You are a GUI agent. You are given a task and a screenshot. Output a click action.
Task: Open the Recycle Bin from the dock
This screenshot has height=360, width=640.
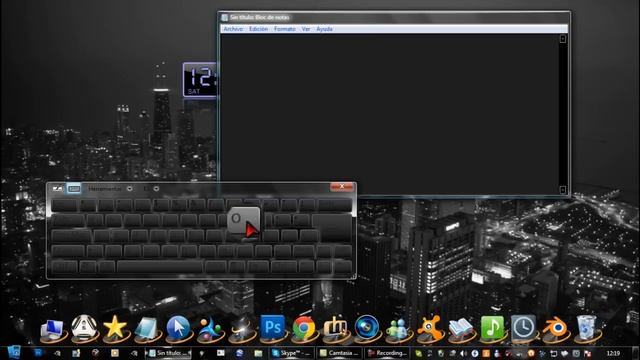point(587,328)
